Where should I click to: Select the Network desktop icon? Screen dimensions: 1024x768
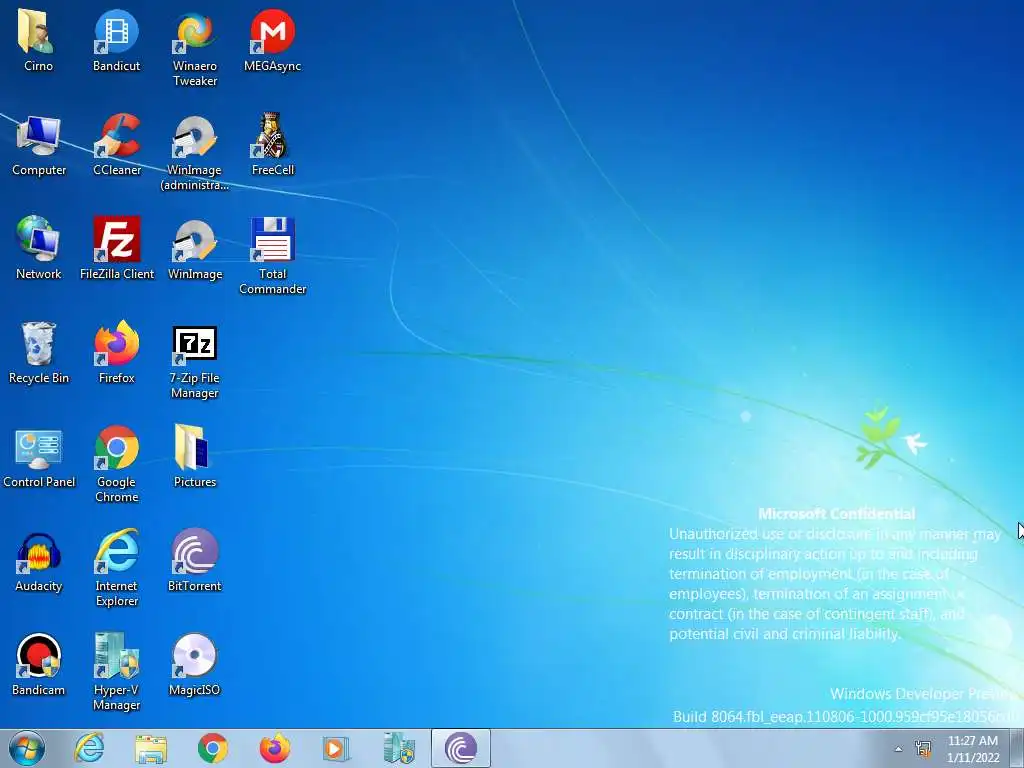39,248
